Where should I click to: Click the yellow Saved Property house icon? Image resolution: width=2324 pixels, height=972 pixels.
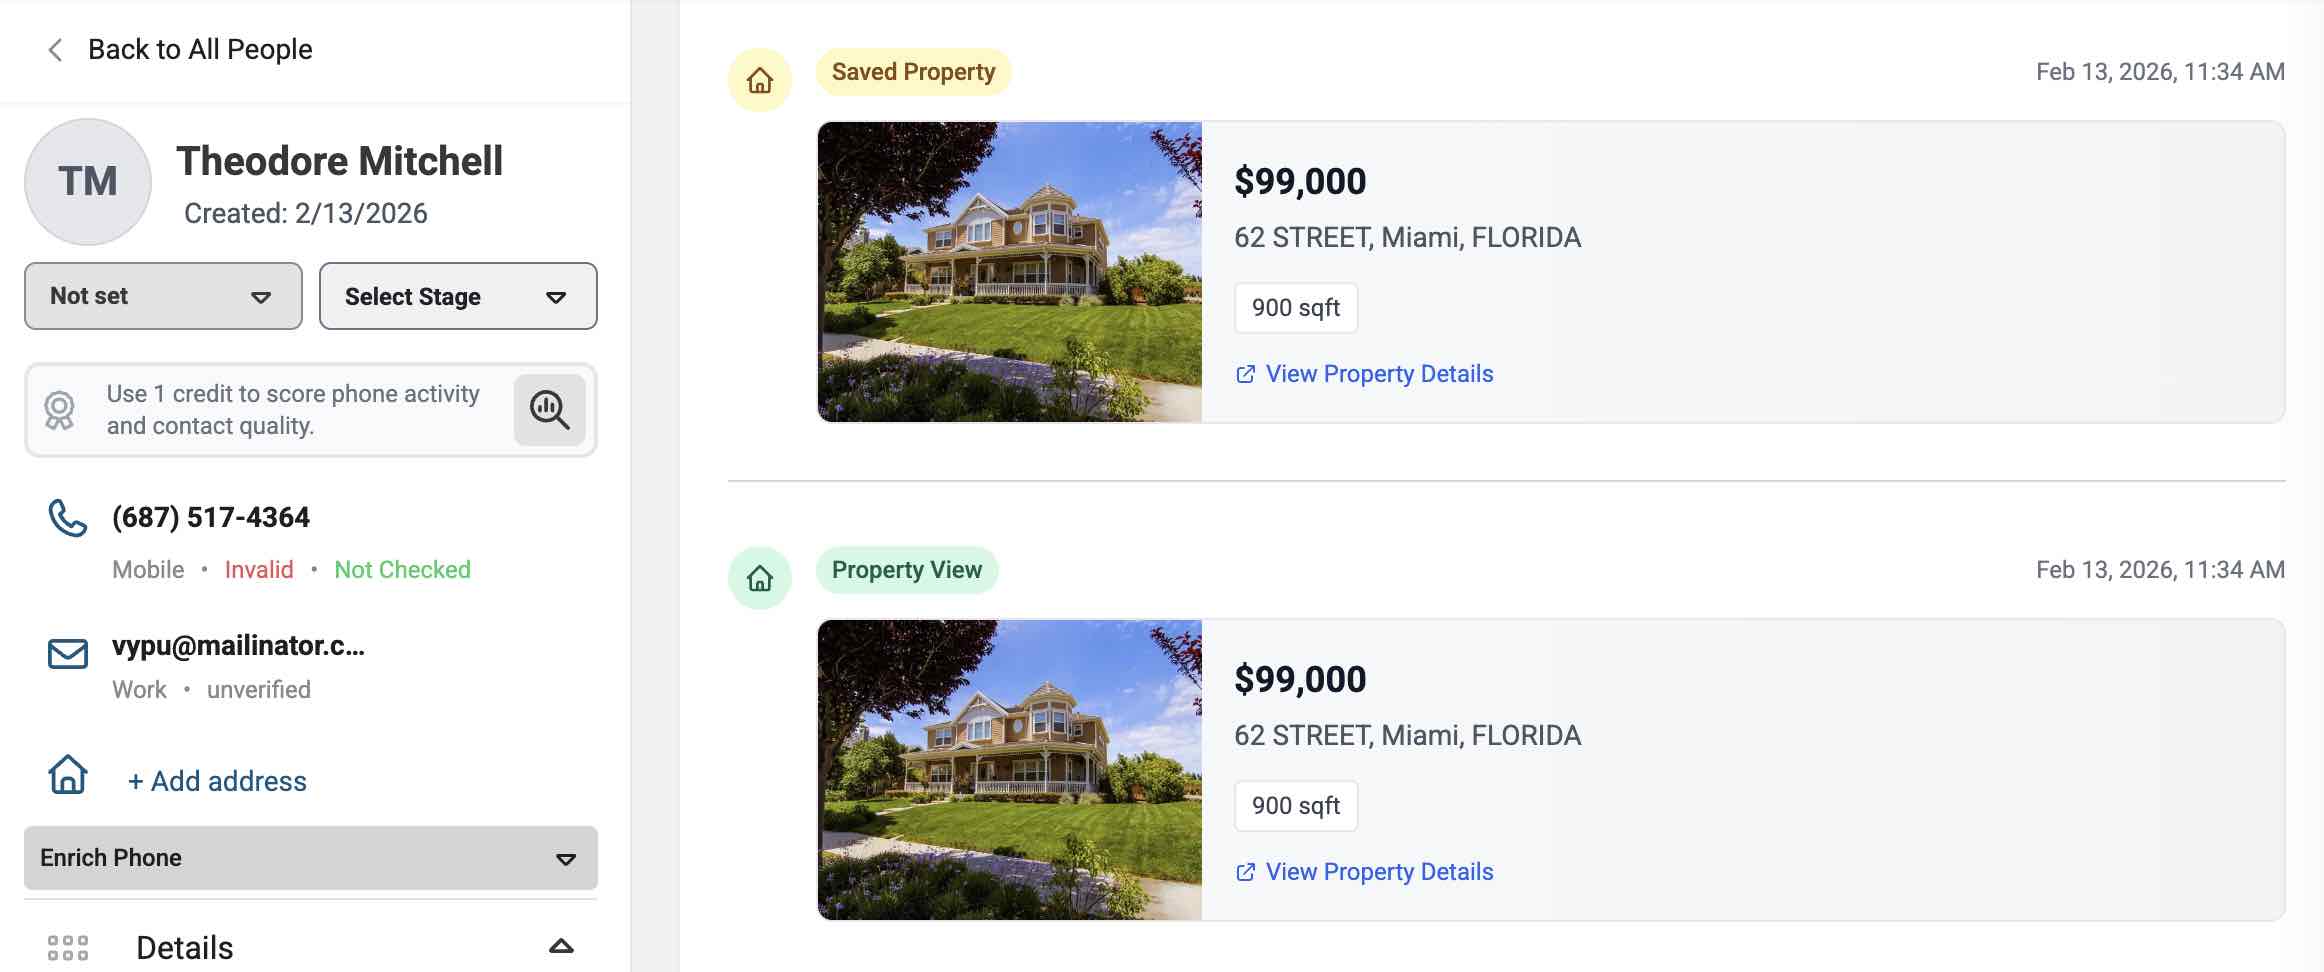(x=760, y=80)
